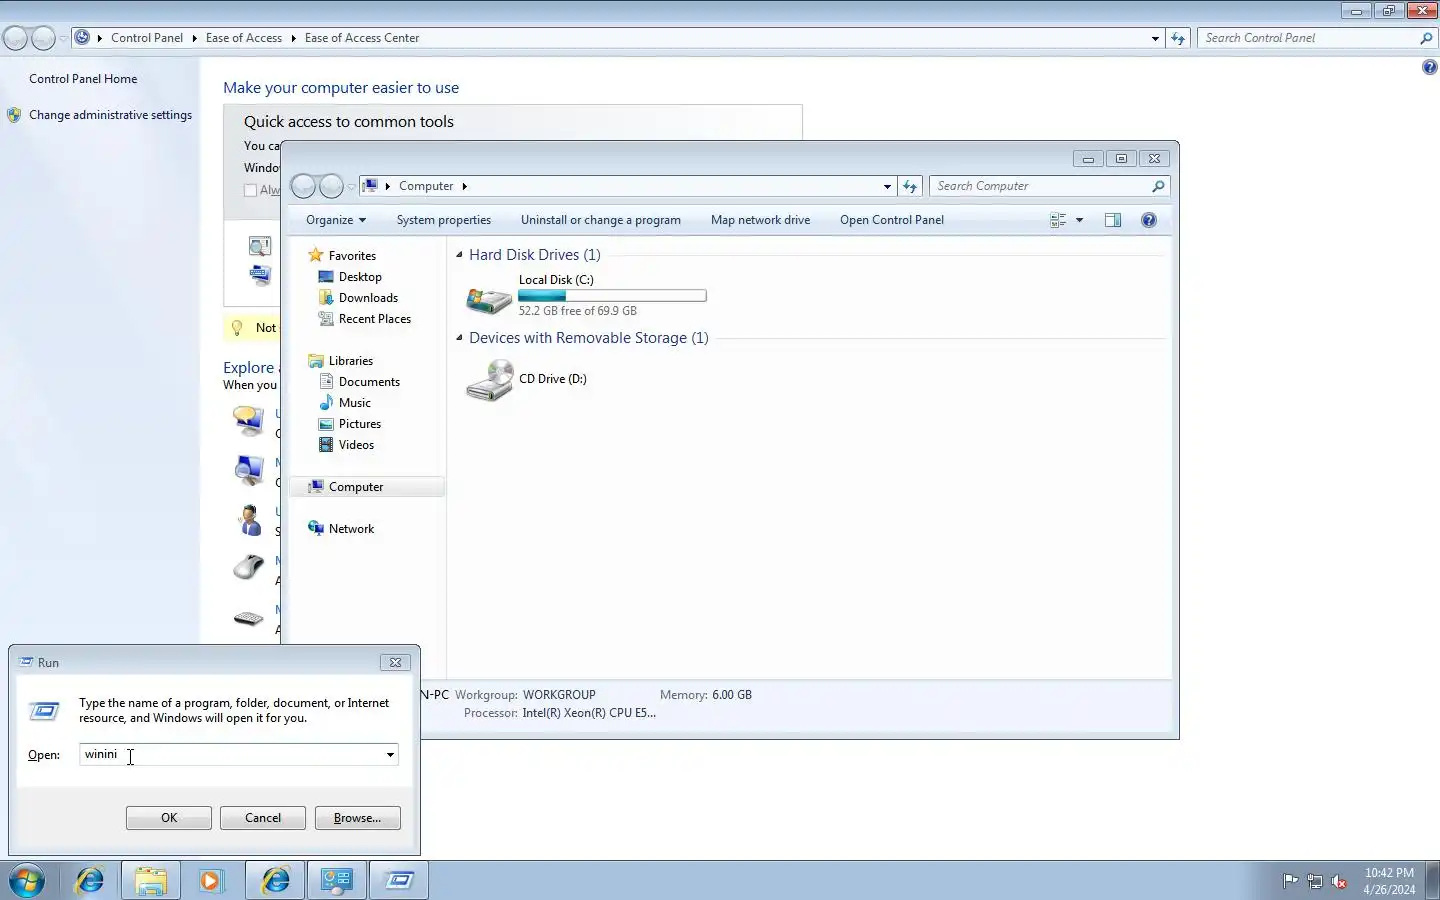Click Ease of Access Center breadcrumb
Screen dimensions: 1440x900
click(362, 38)
